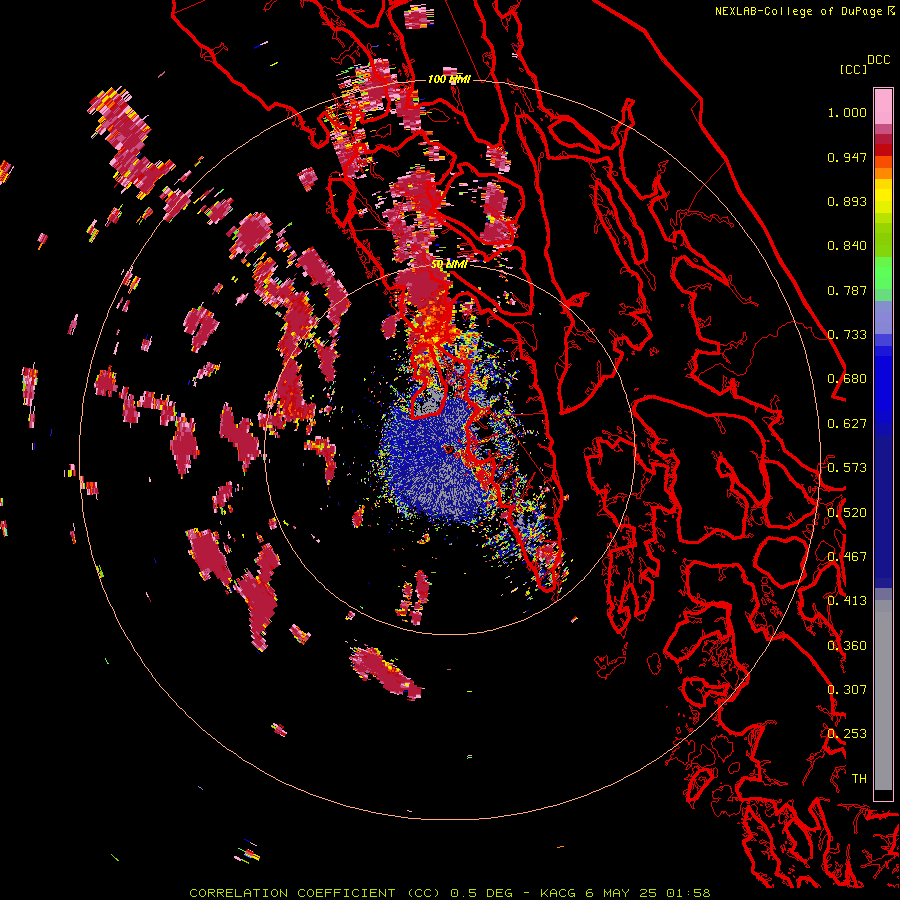Click the 0.467 scale value

point(847,557)
